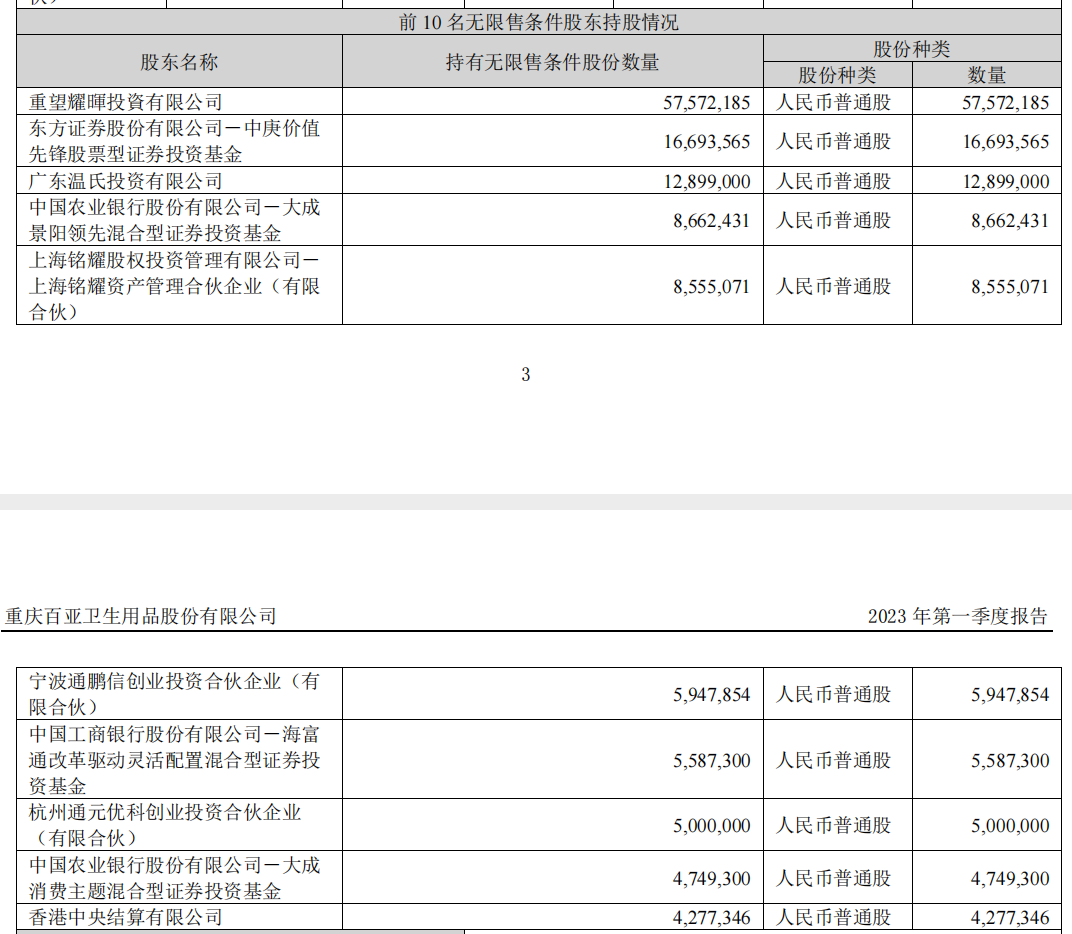Select 5,587,300 in the unrestricted shares holding column
The width and height of the screenshot is (1072, 934).
click(x=711, y=760)
